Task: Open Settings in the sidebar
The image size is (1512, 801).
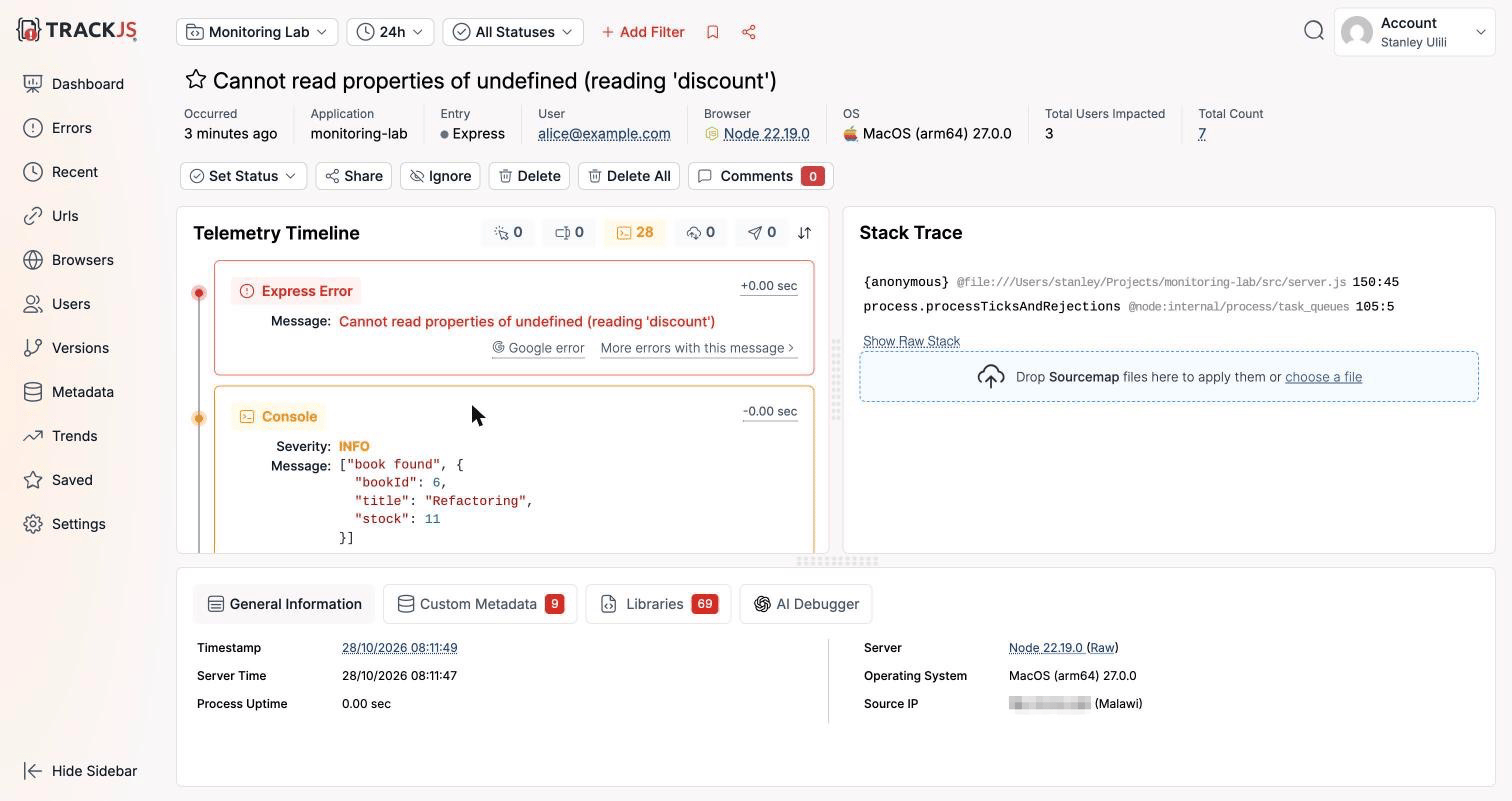Action: 65,524
